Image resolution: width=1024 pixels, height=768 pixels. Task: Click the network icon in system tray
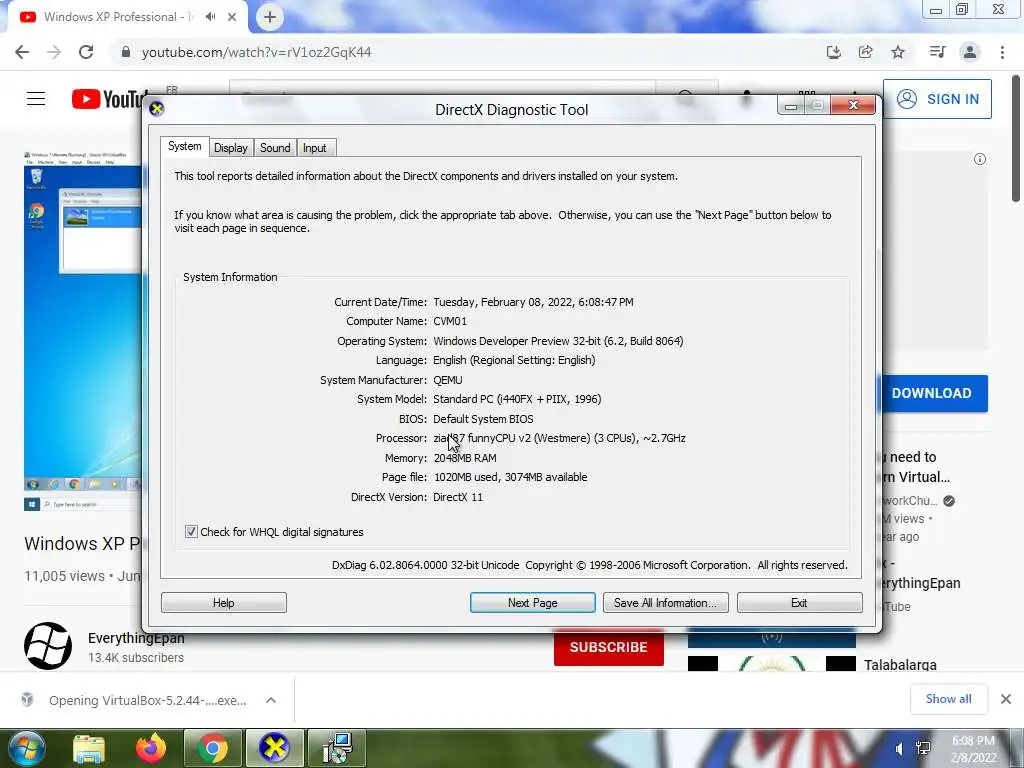click(x=923, y=748)
